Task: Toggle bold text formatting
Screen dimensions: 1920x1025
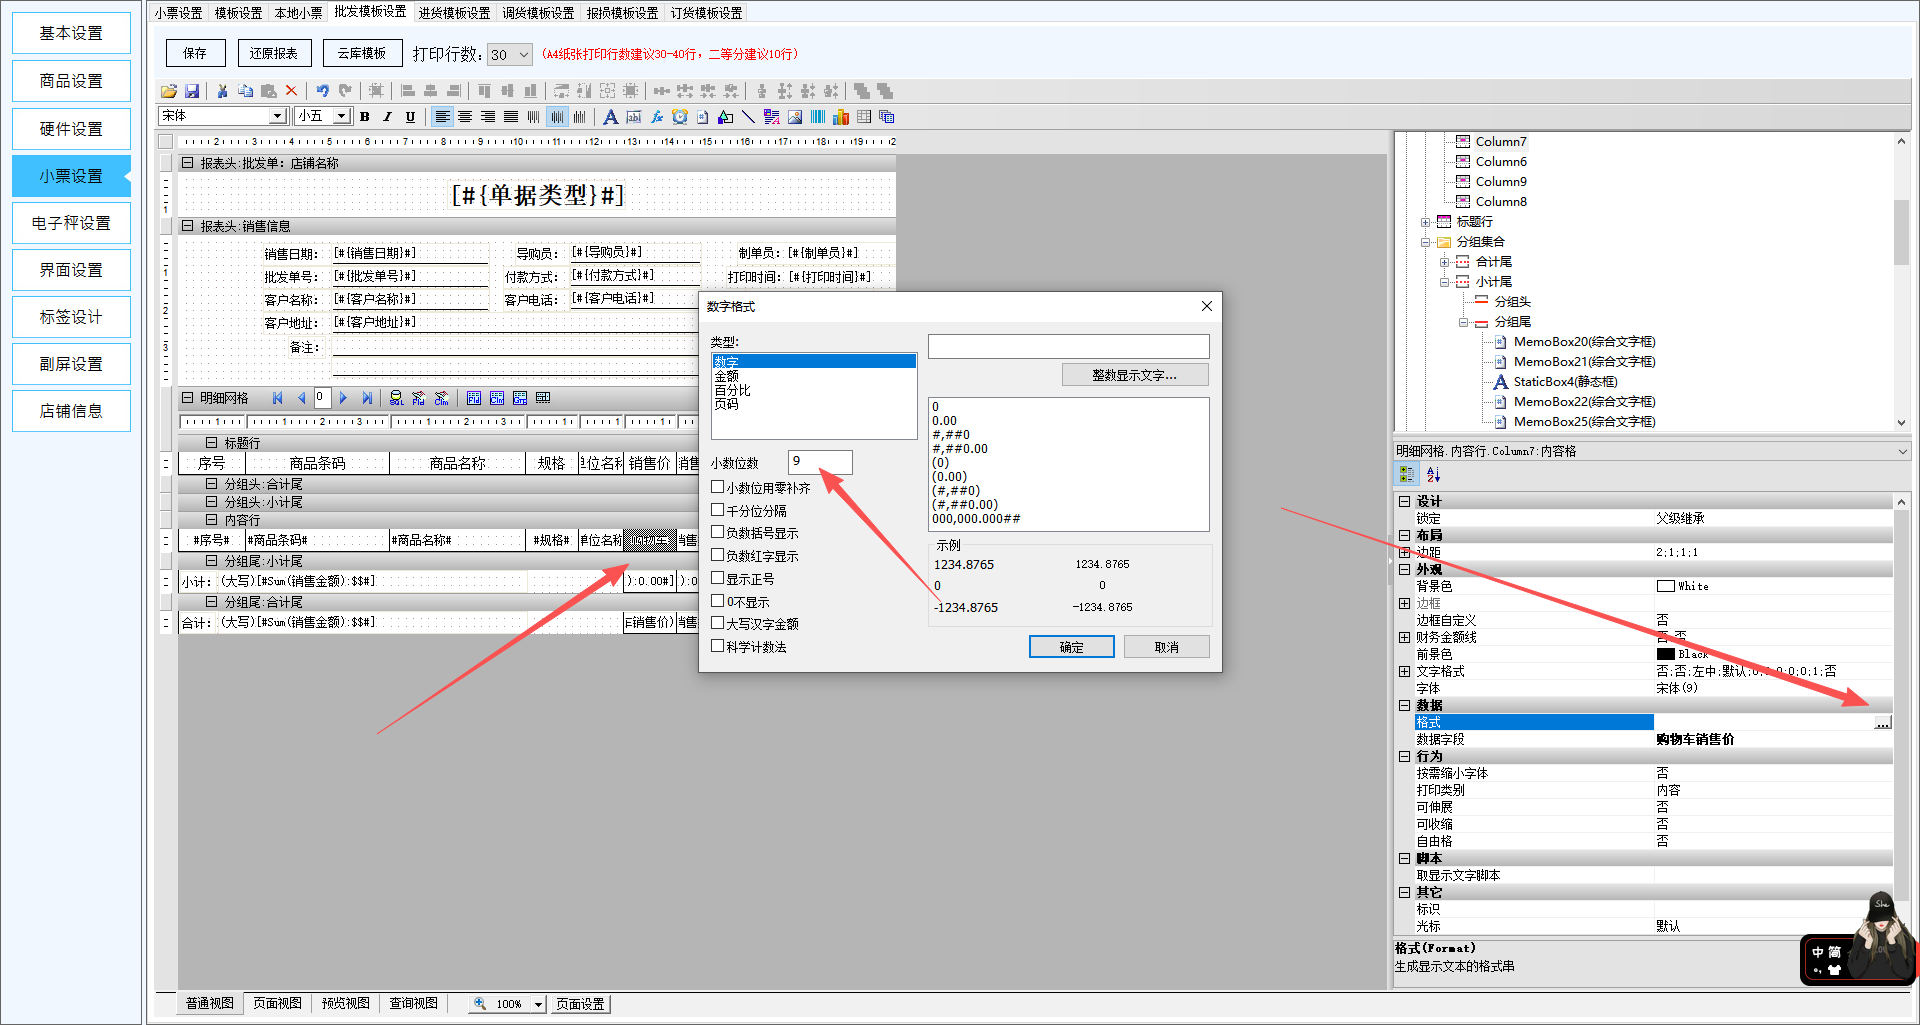Action: (365, 117)
